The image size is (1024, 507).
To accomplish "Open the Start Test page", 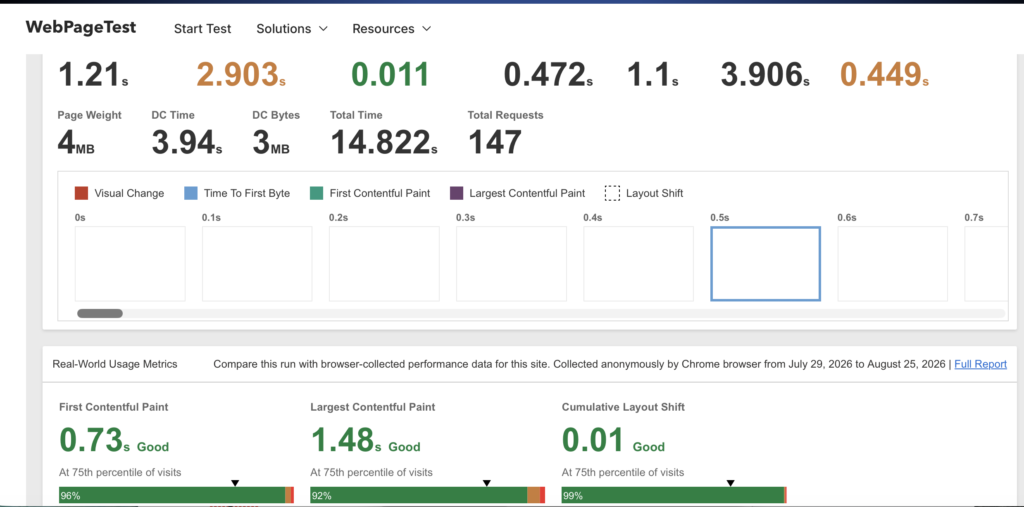I will (x=202, y=29).
